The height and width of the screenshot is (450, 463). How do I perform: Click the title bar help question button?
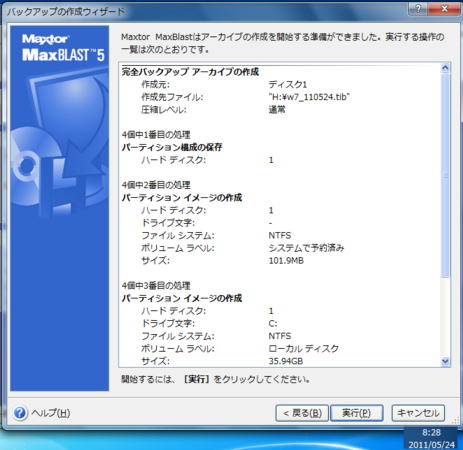pos(419,9)
